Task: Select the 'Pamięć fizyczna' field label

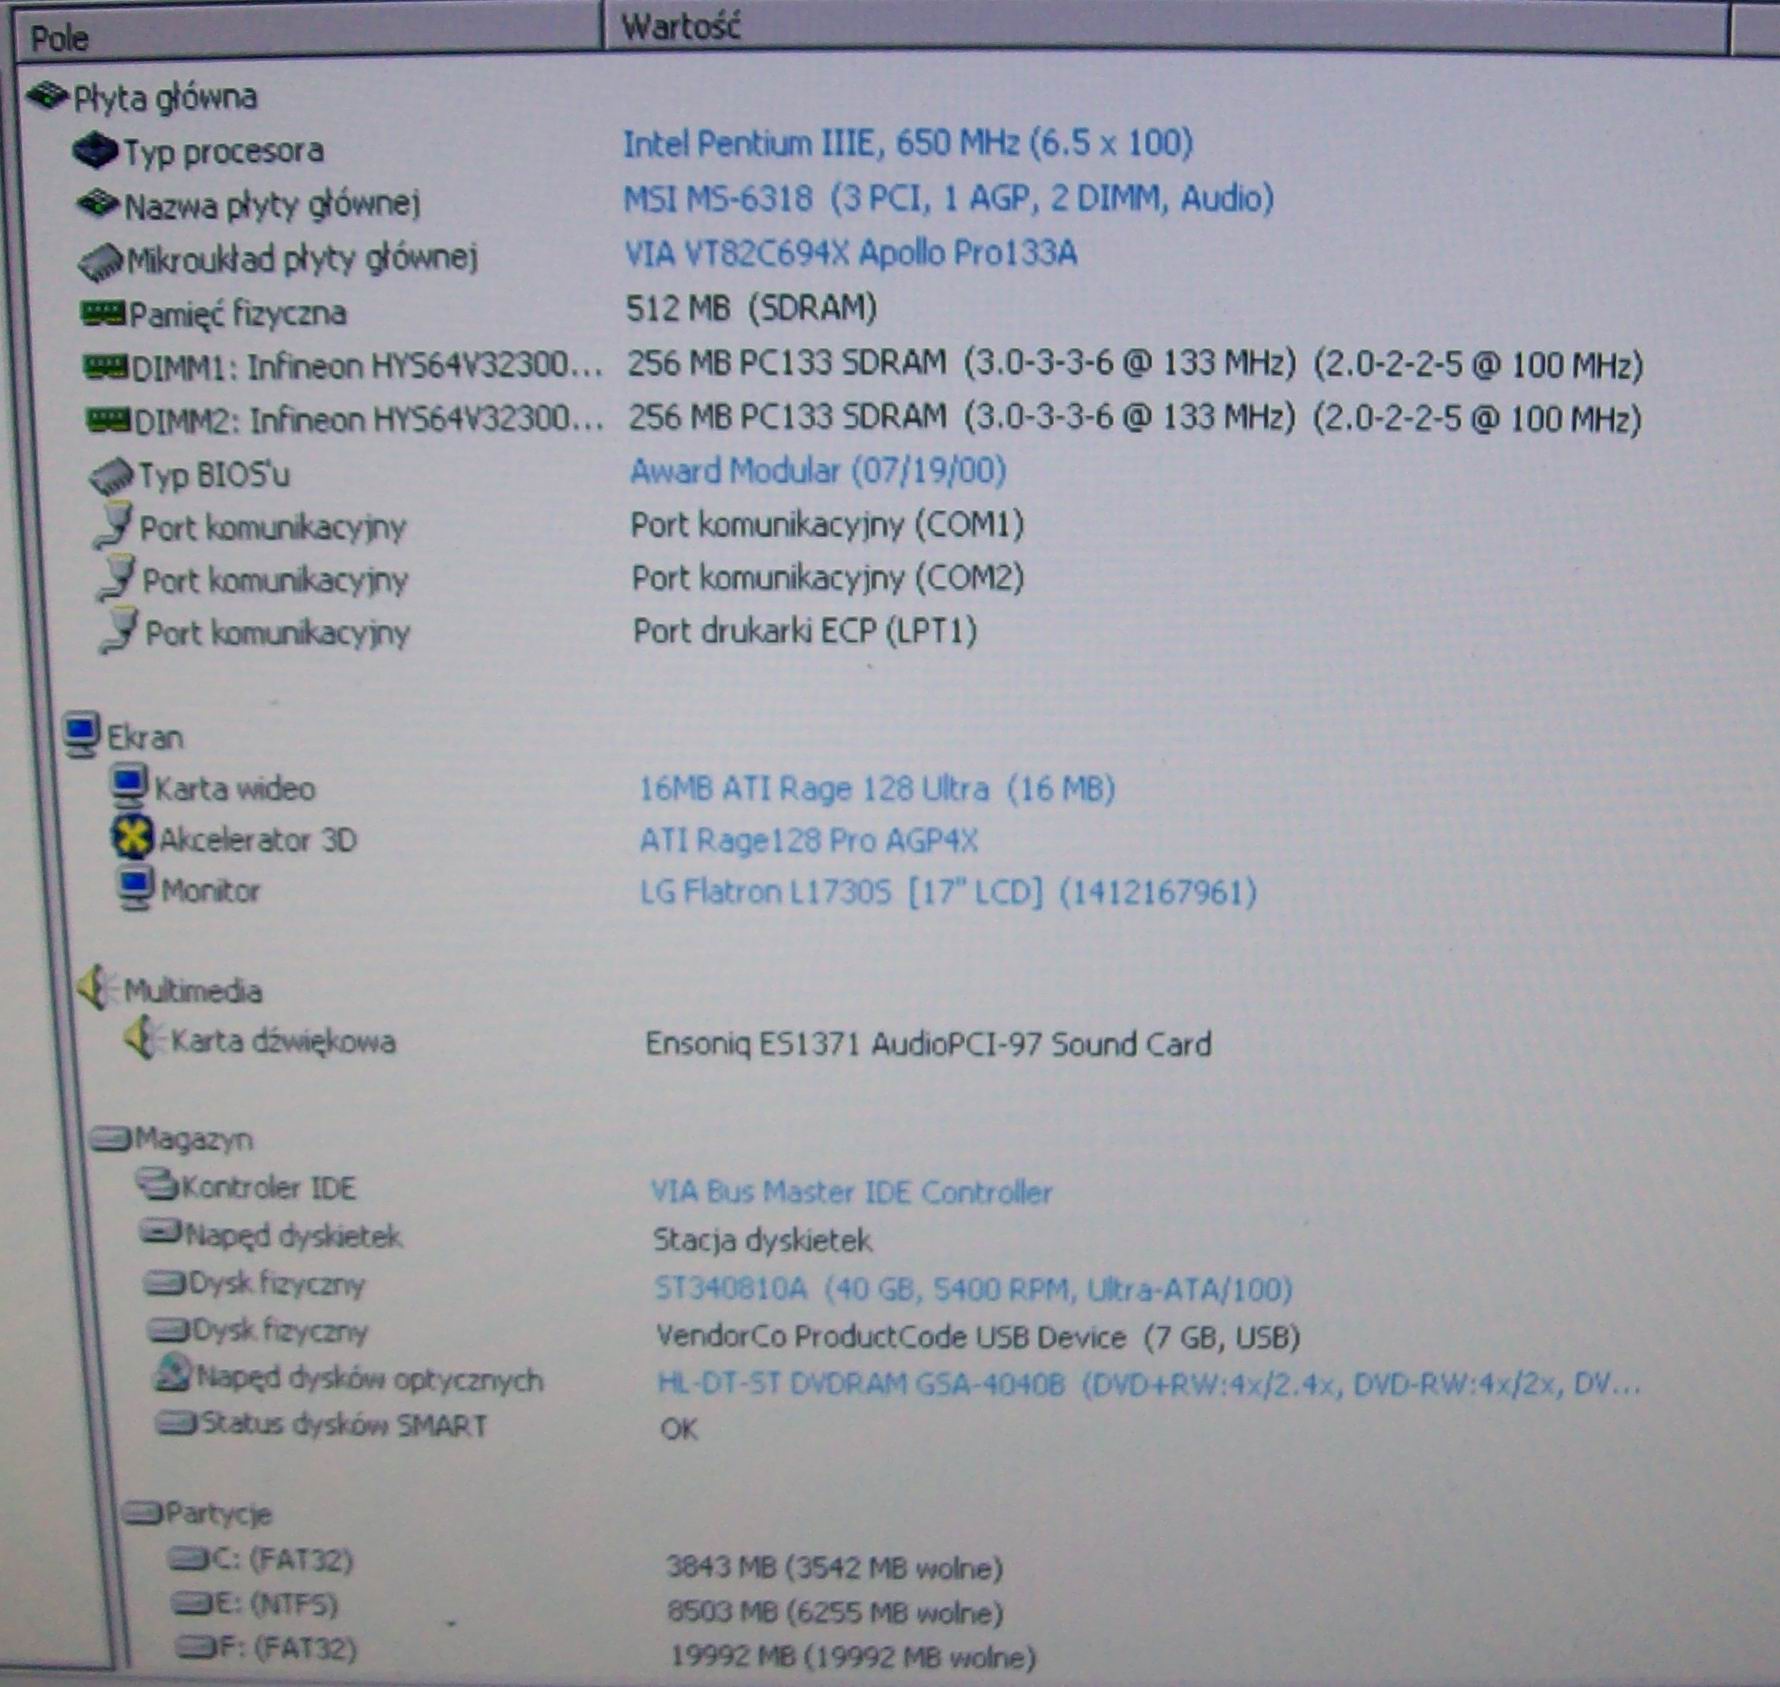Action: pos(237,314)
